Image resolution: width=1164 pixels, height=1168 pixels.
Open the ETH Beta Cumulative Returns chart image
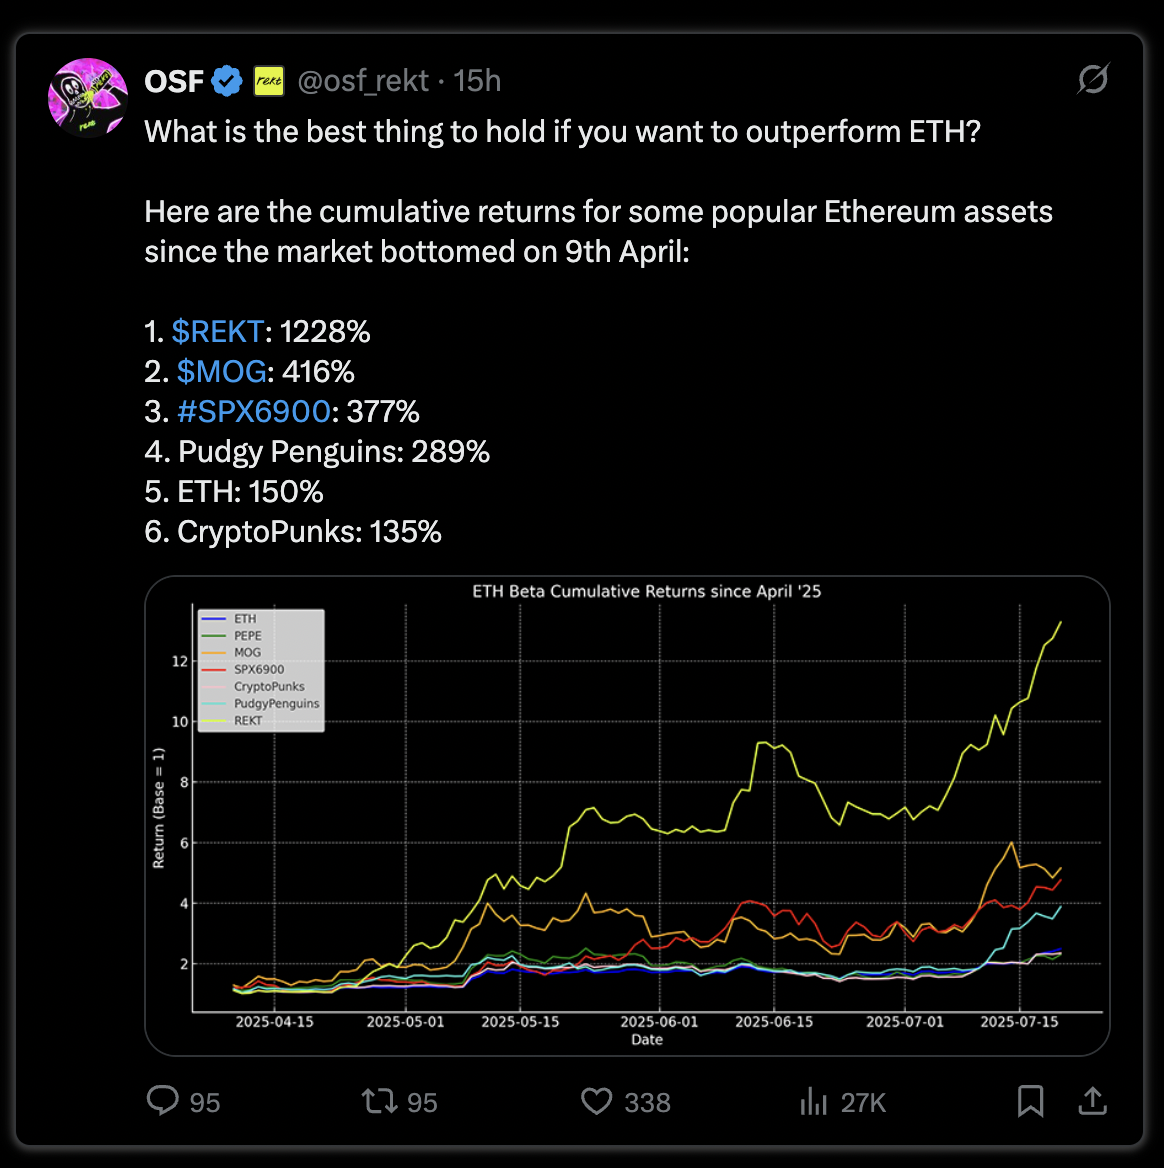(x=627, y=816)
